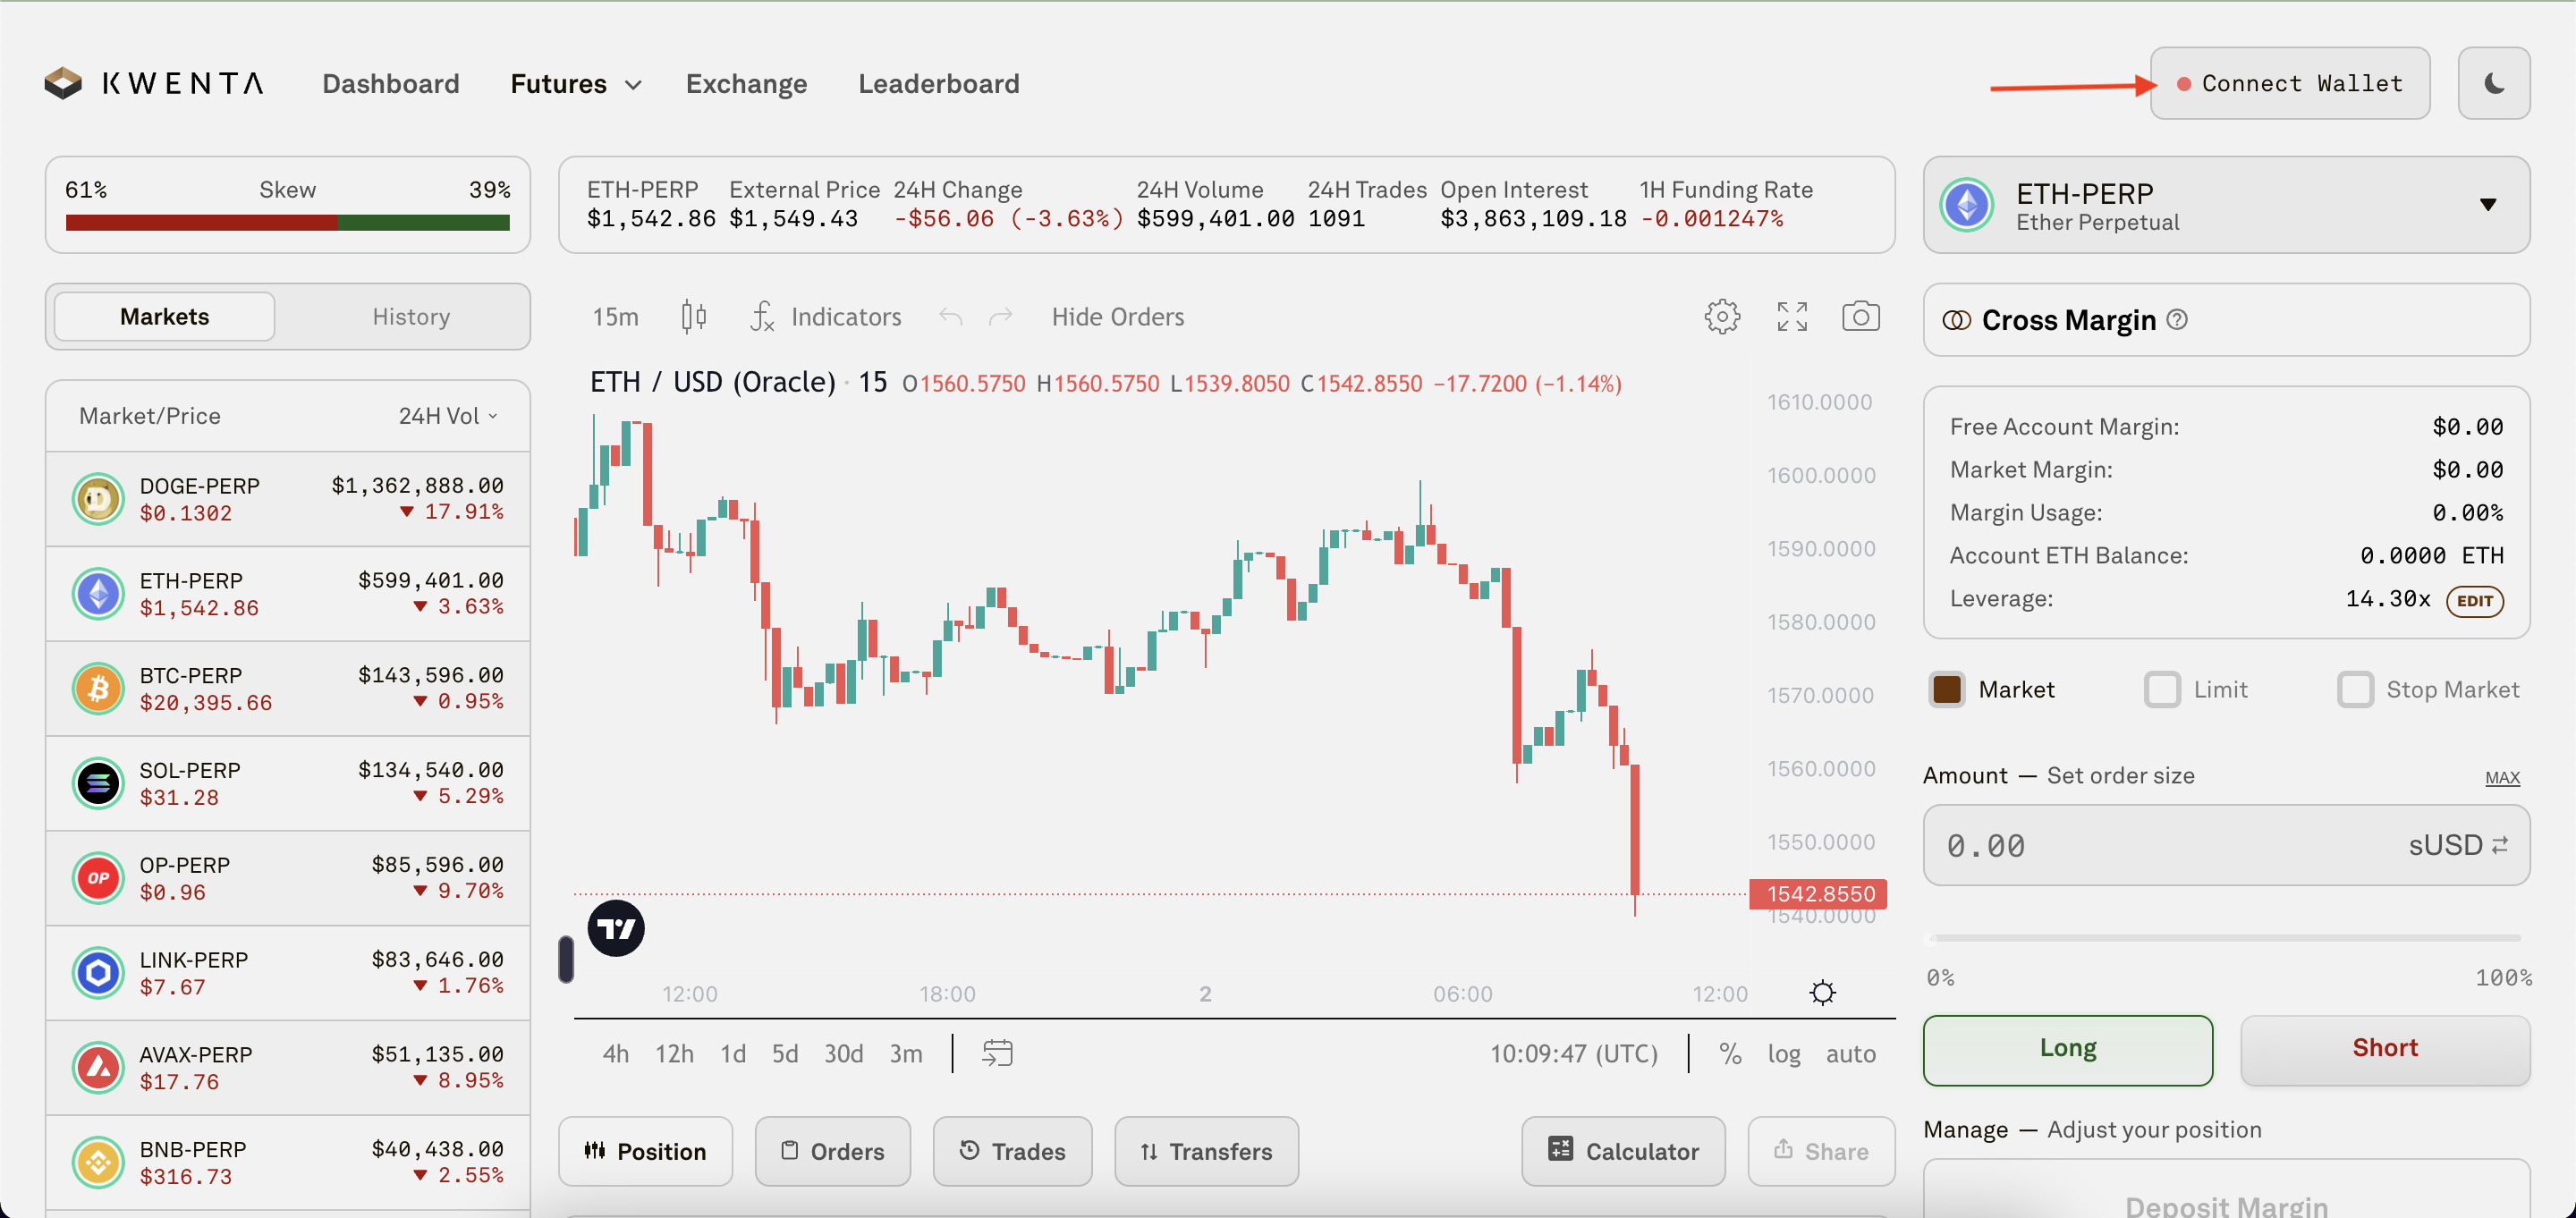
Task: Switch to the History tab
Action: click(411, 317)
